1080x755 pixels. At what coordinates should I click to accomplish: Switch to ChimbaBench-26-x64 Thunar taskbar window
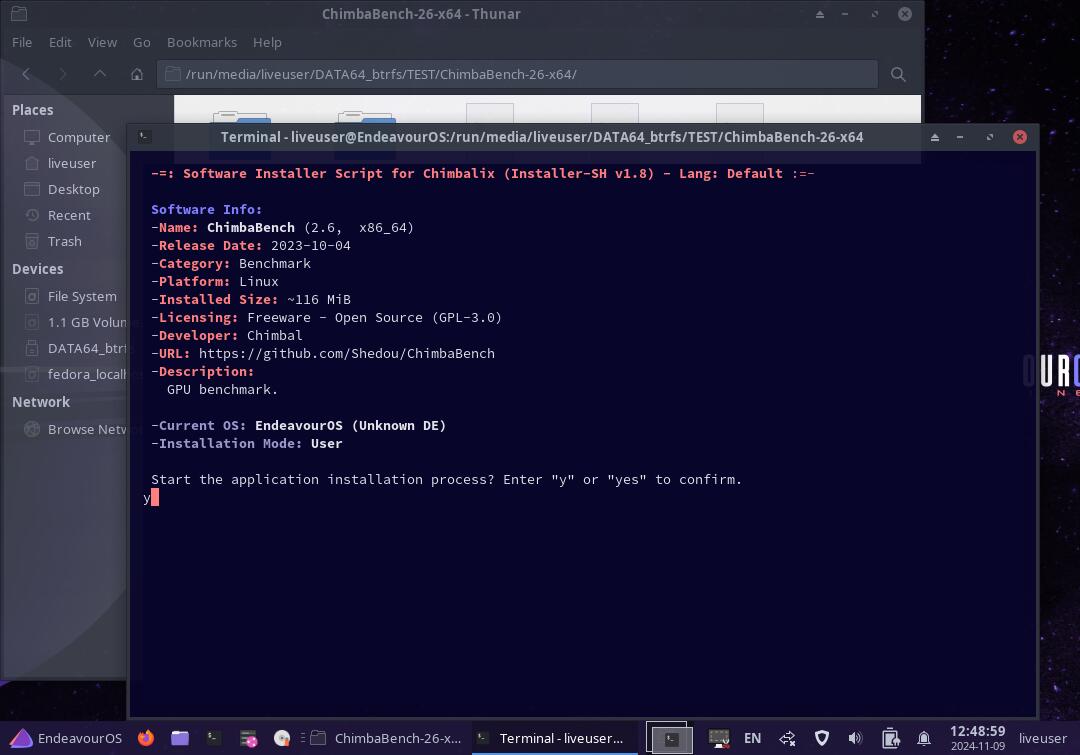(386, 738)
